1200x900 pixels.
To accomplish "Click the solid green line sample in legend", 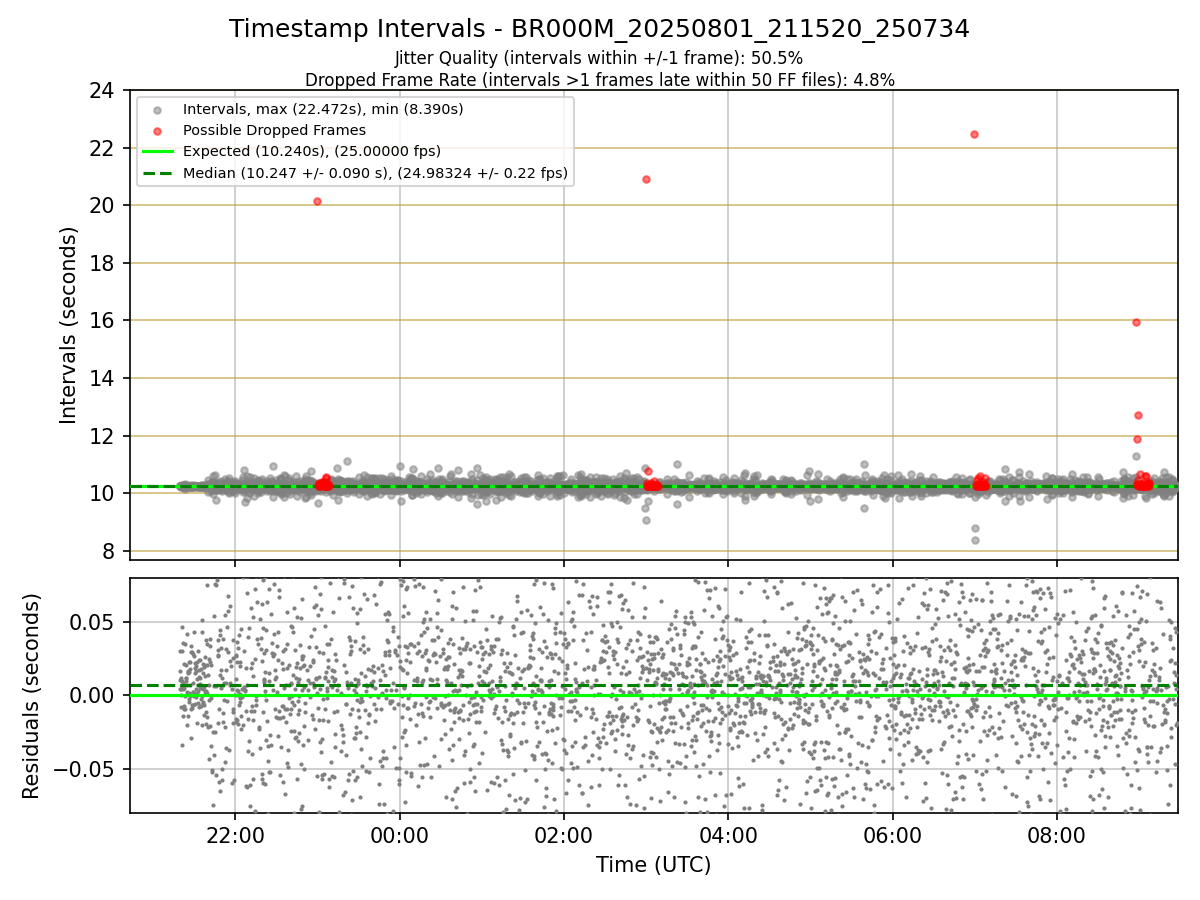I will pyautogui.click(x=157, y=152).
